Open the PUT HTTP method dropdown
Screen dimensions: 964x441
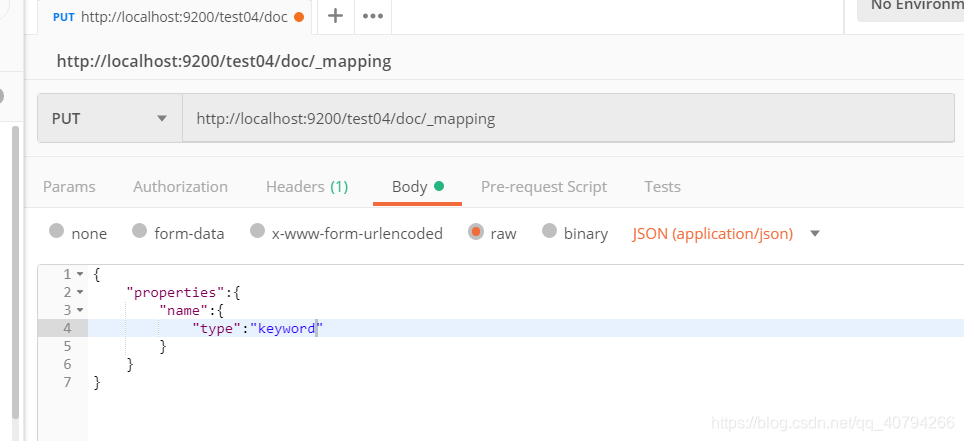tap(110, 118)
